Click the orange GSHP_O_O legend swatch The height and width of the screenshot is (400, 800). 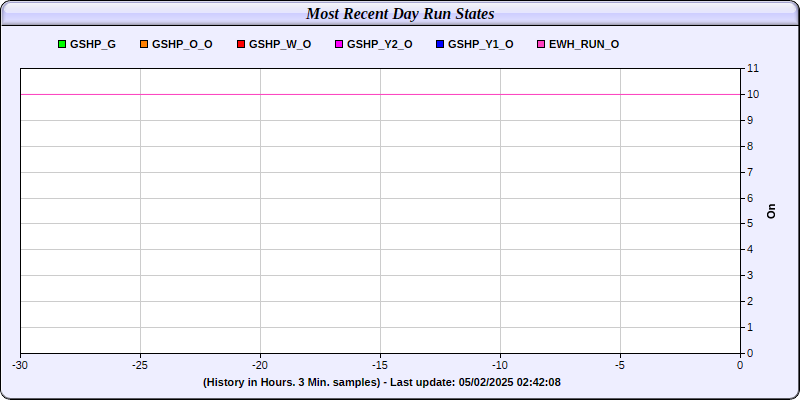(x=143, y=44)
